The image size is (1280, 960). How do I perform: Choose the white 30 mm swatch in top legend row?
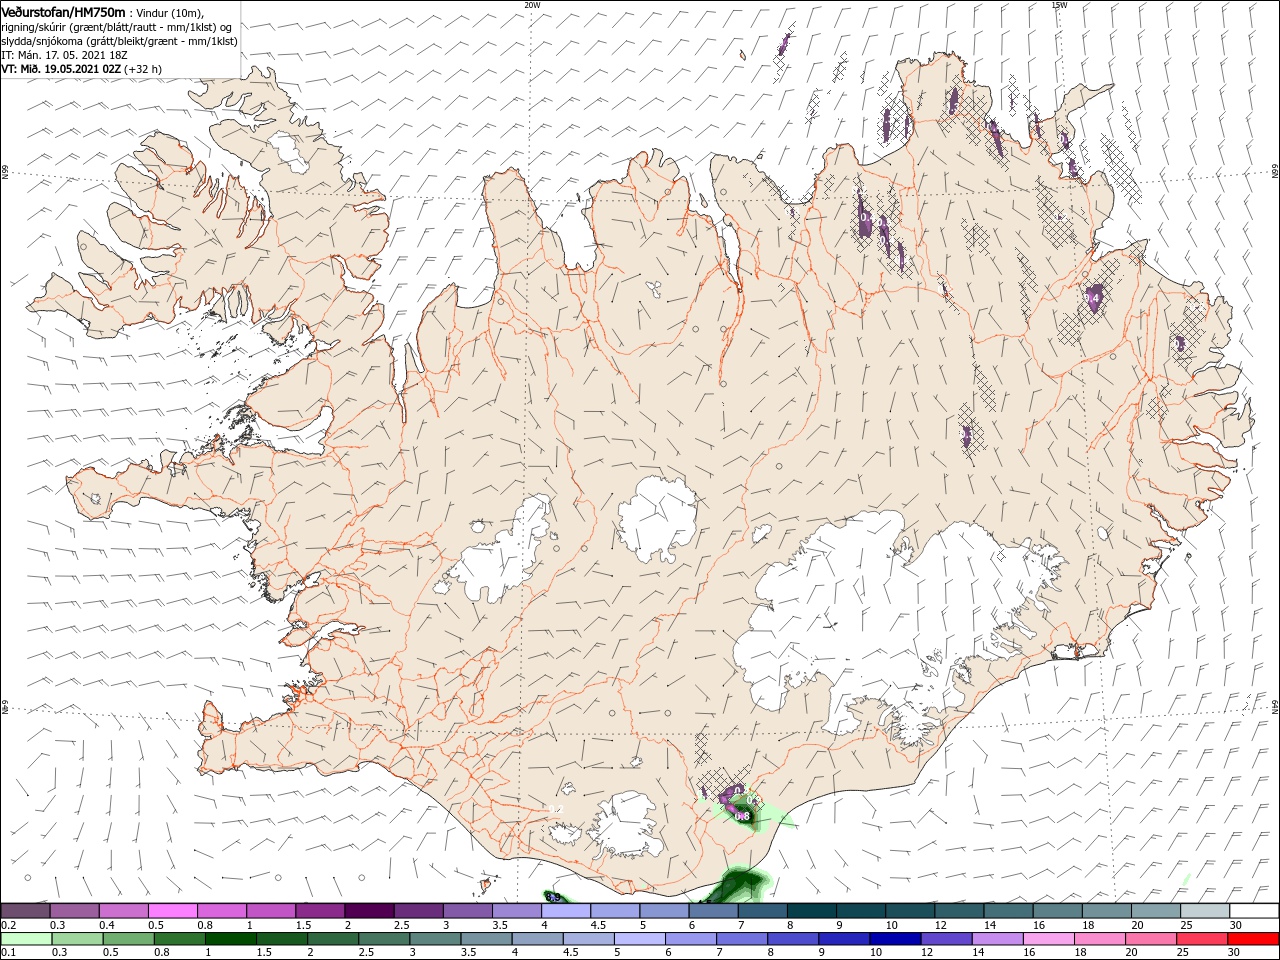(x=1253, y=911)
